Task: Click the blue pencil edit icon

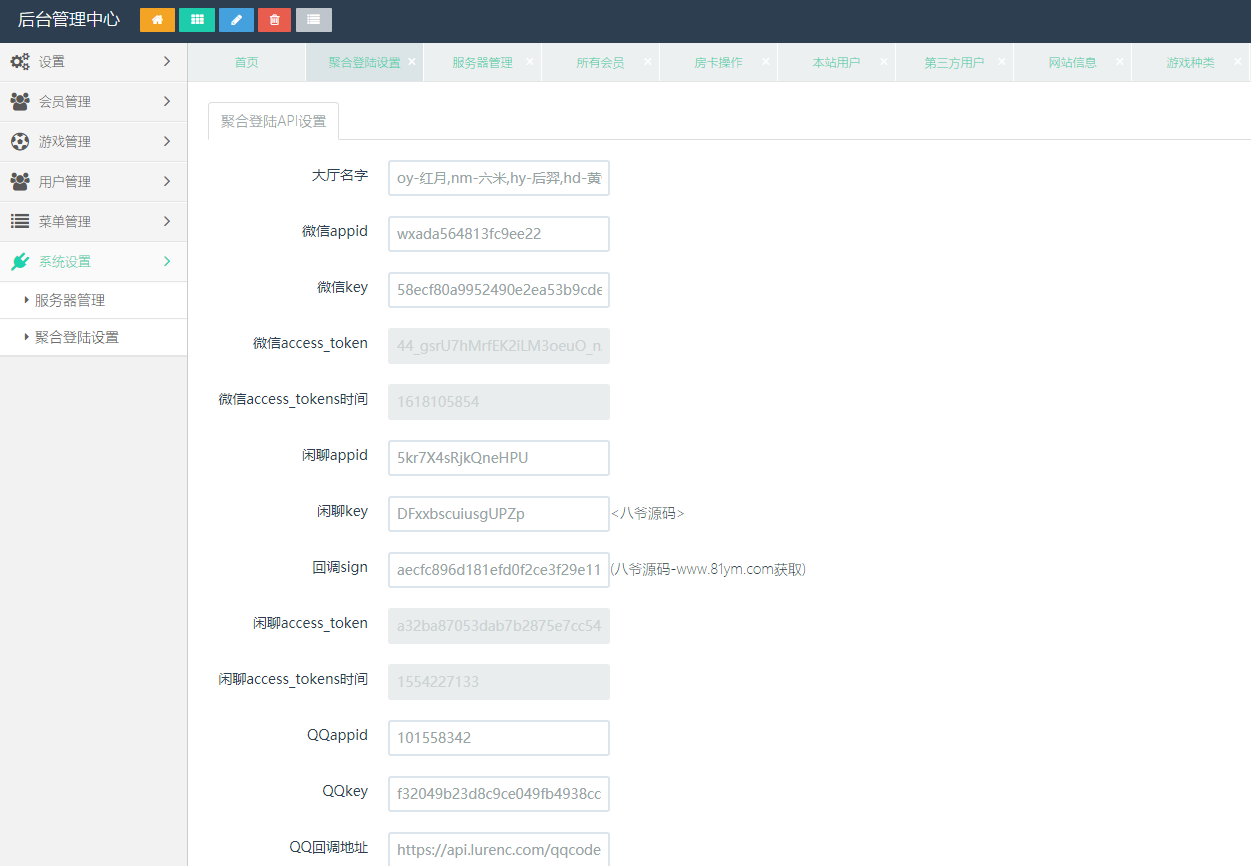Action: pos(236,20)
